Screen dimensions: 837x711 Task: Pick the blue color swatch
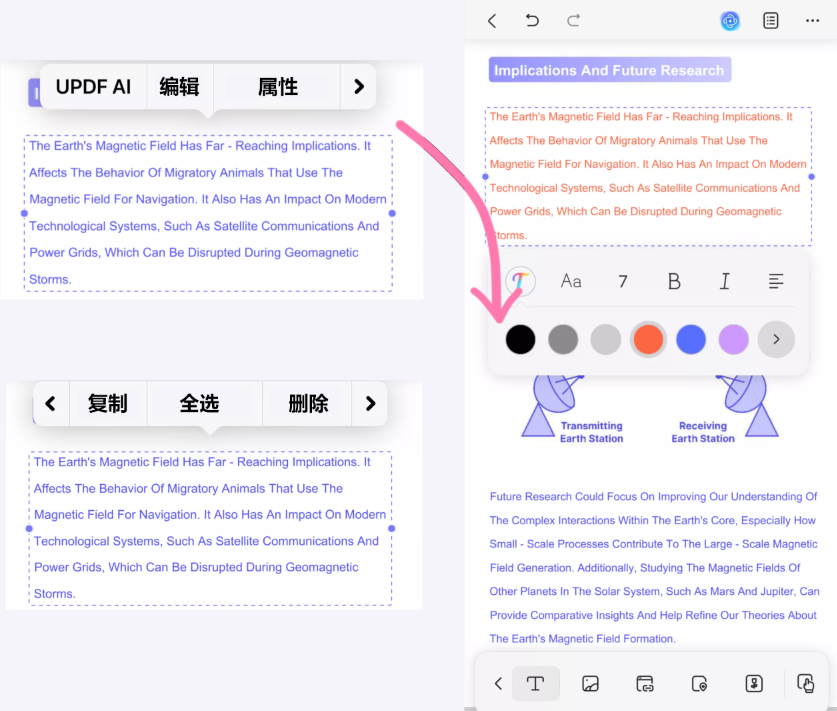tap(691, 340)
